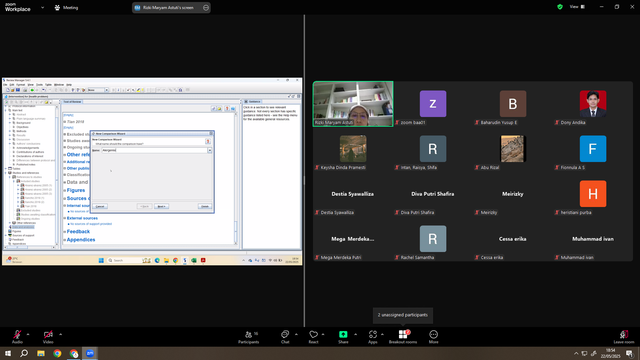The height and width of the screenshot is (360, 640).
Task: Expand the share options caret beside Share
Action: [x=356, y=334]
